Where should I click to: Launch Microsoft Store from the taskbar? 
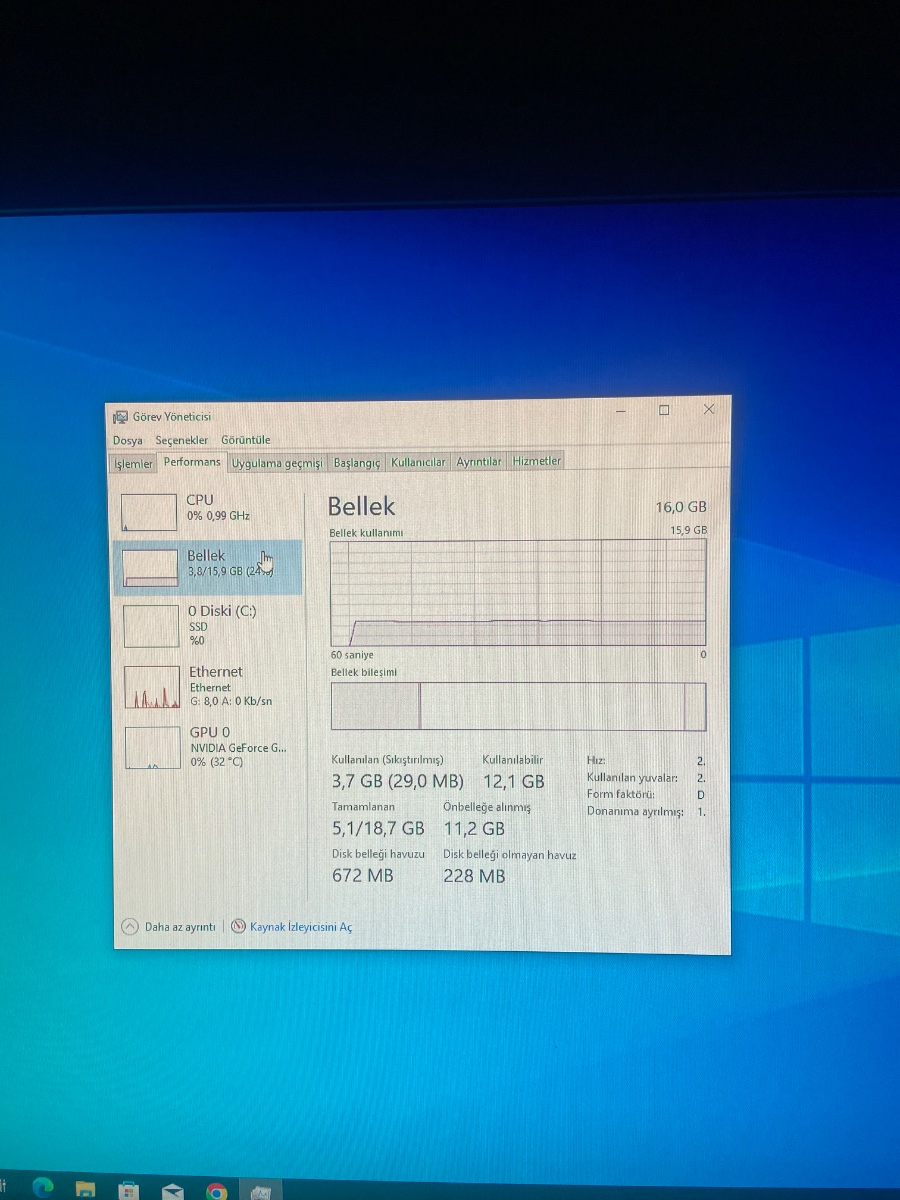(x=129, y=1190)
